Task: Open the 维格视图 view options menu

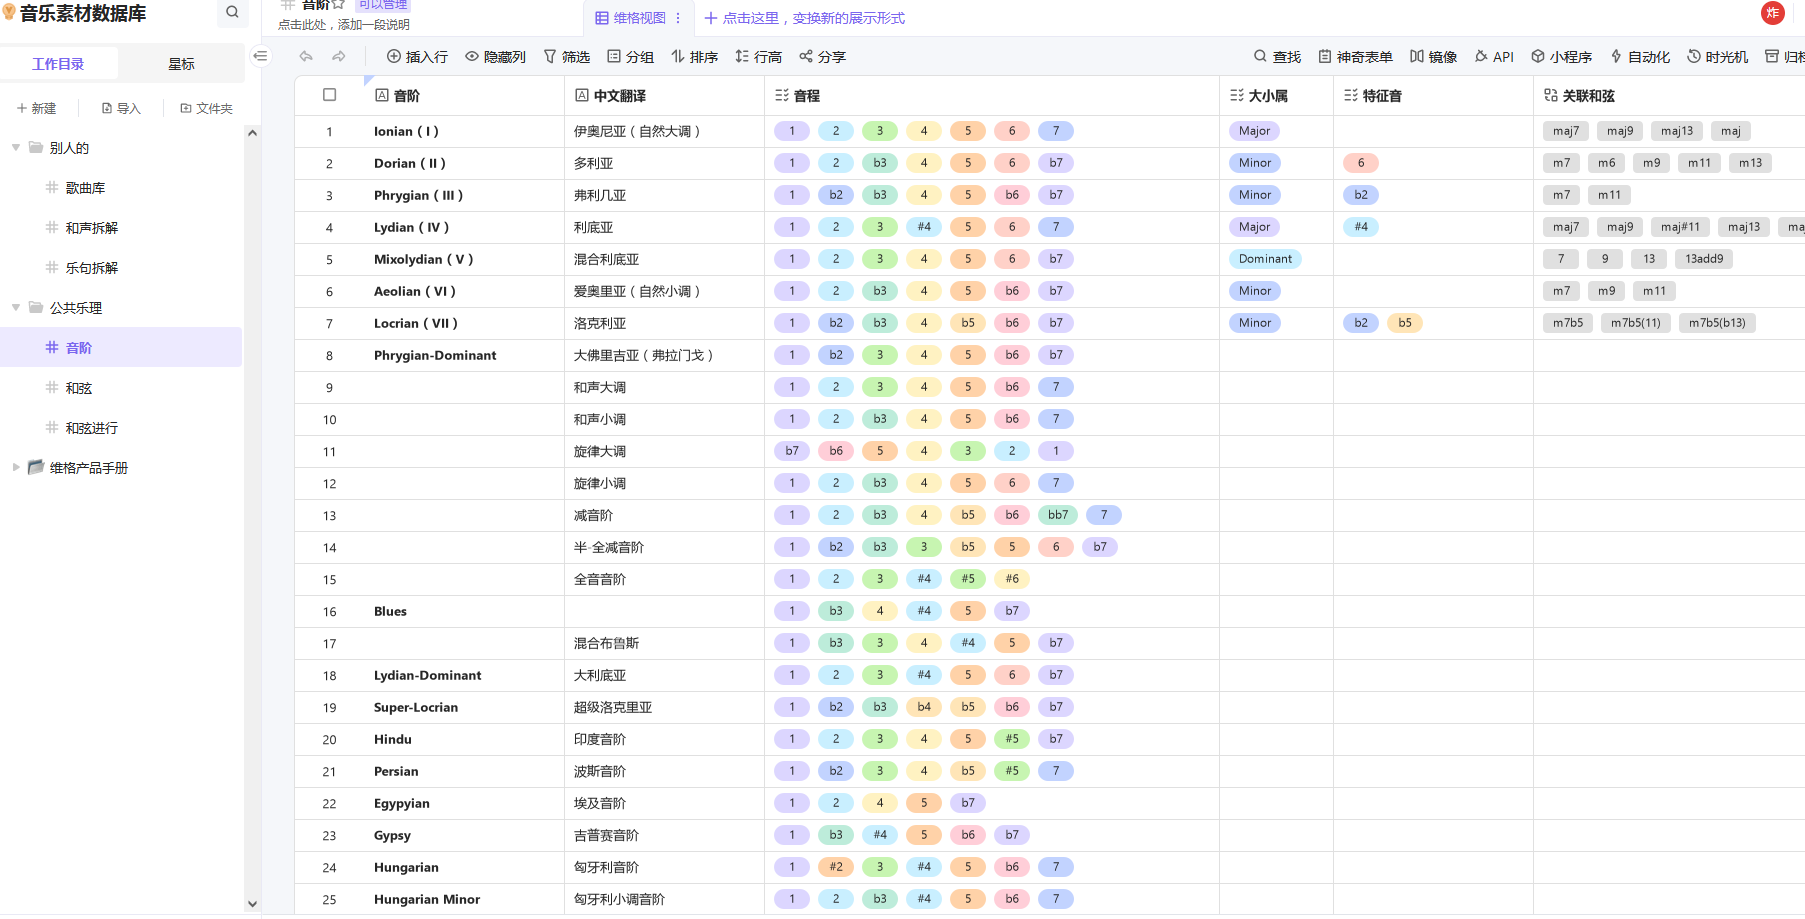Action: (x=678, y=18)
